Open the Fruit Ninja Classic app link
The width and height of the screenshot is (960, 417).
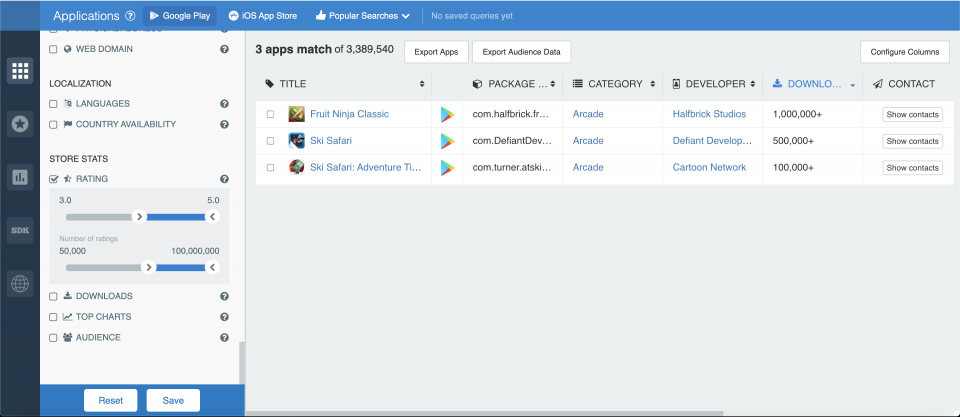pyautogui.click(x=350, y=114)
